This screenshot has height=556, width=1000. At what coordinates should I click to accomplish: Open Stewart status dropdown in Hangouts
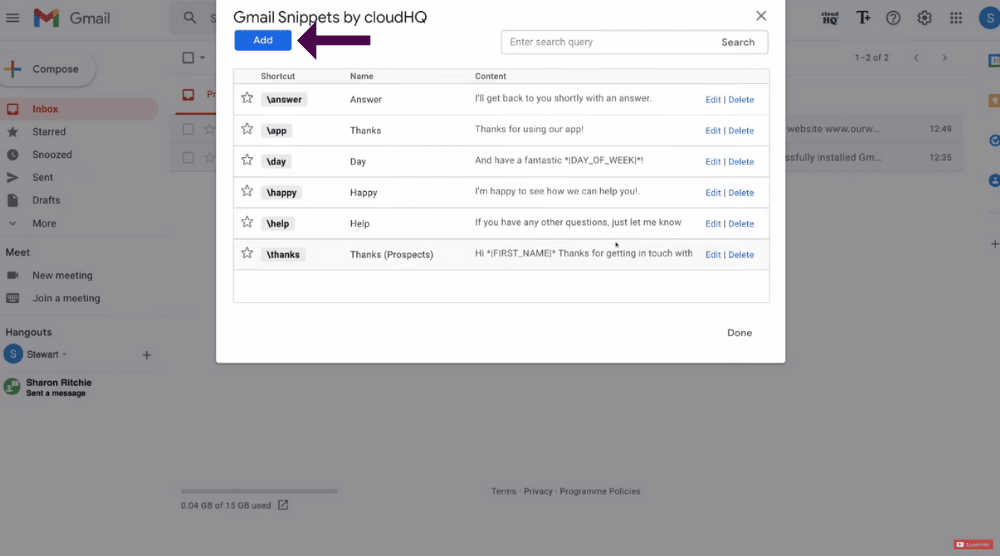(x=64, y=355)
